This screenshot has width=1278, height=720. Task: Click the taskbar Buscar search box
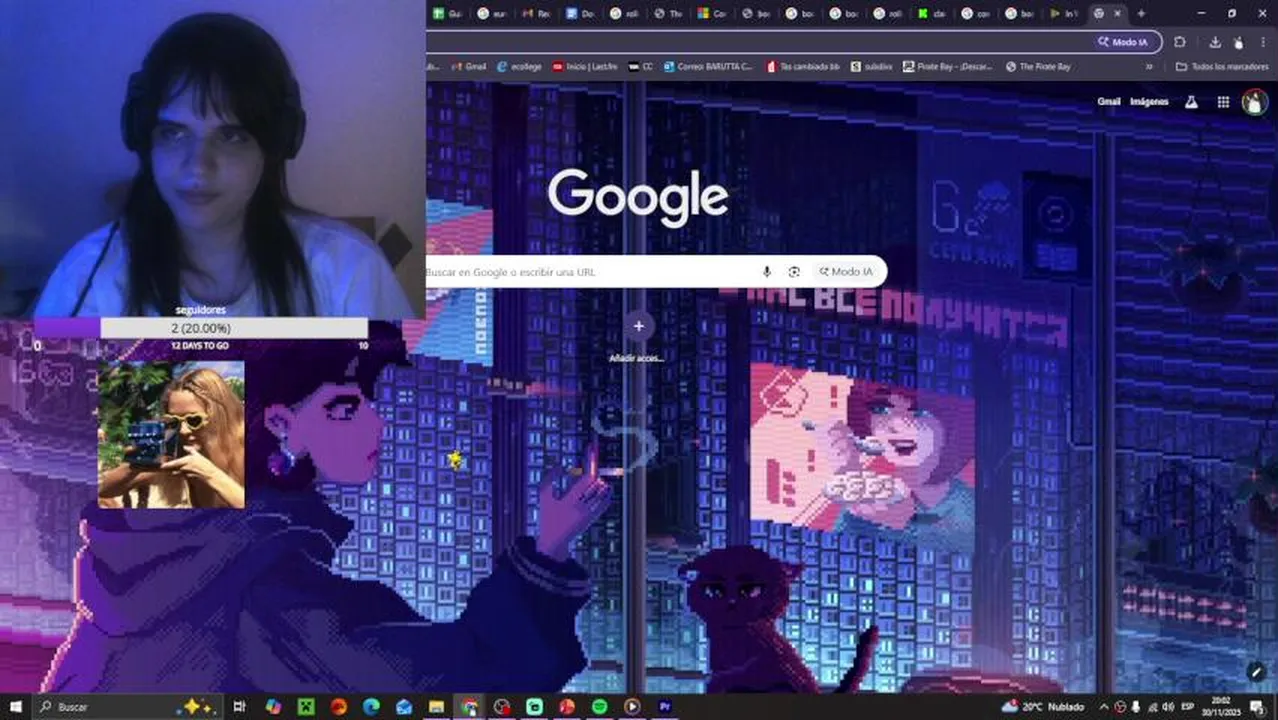126,707
